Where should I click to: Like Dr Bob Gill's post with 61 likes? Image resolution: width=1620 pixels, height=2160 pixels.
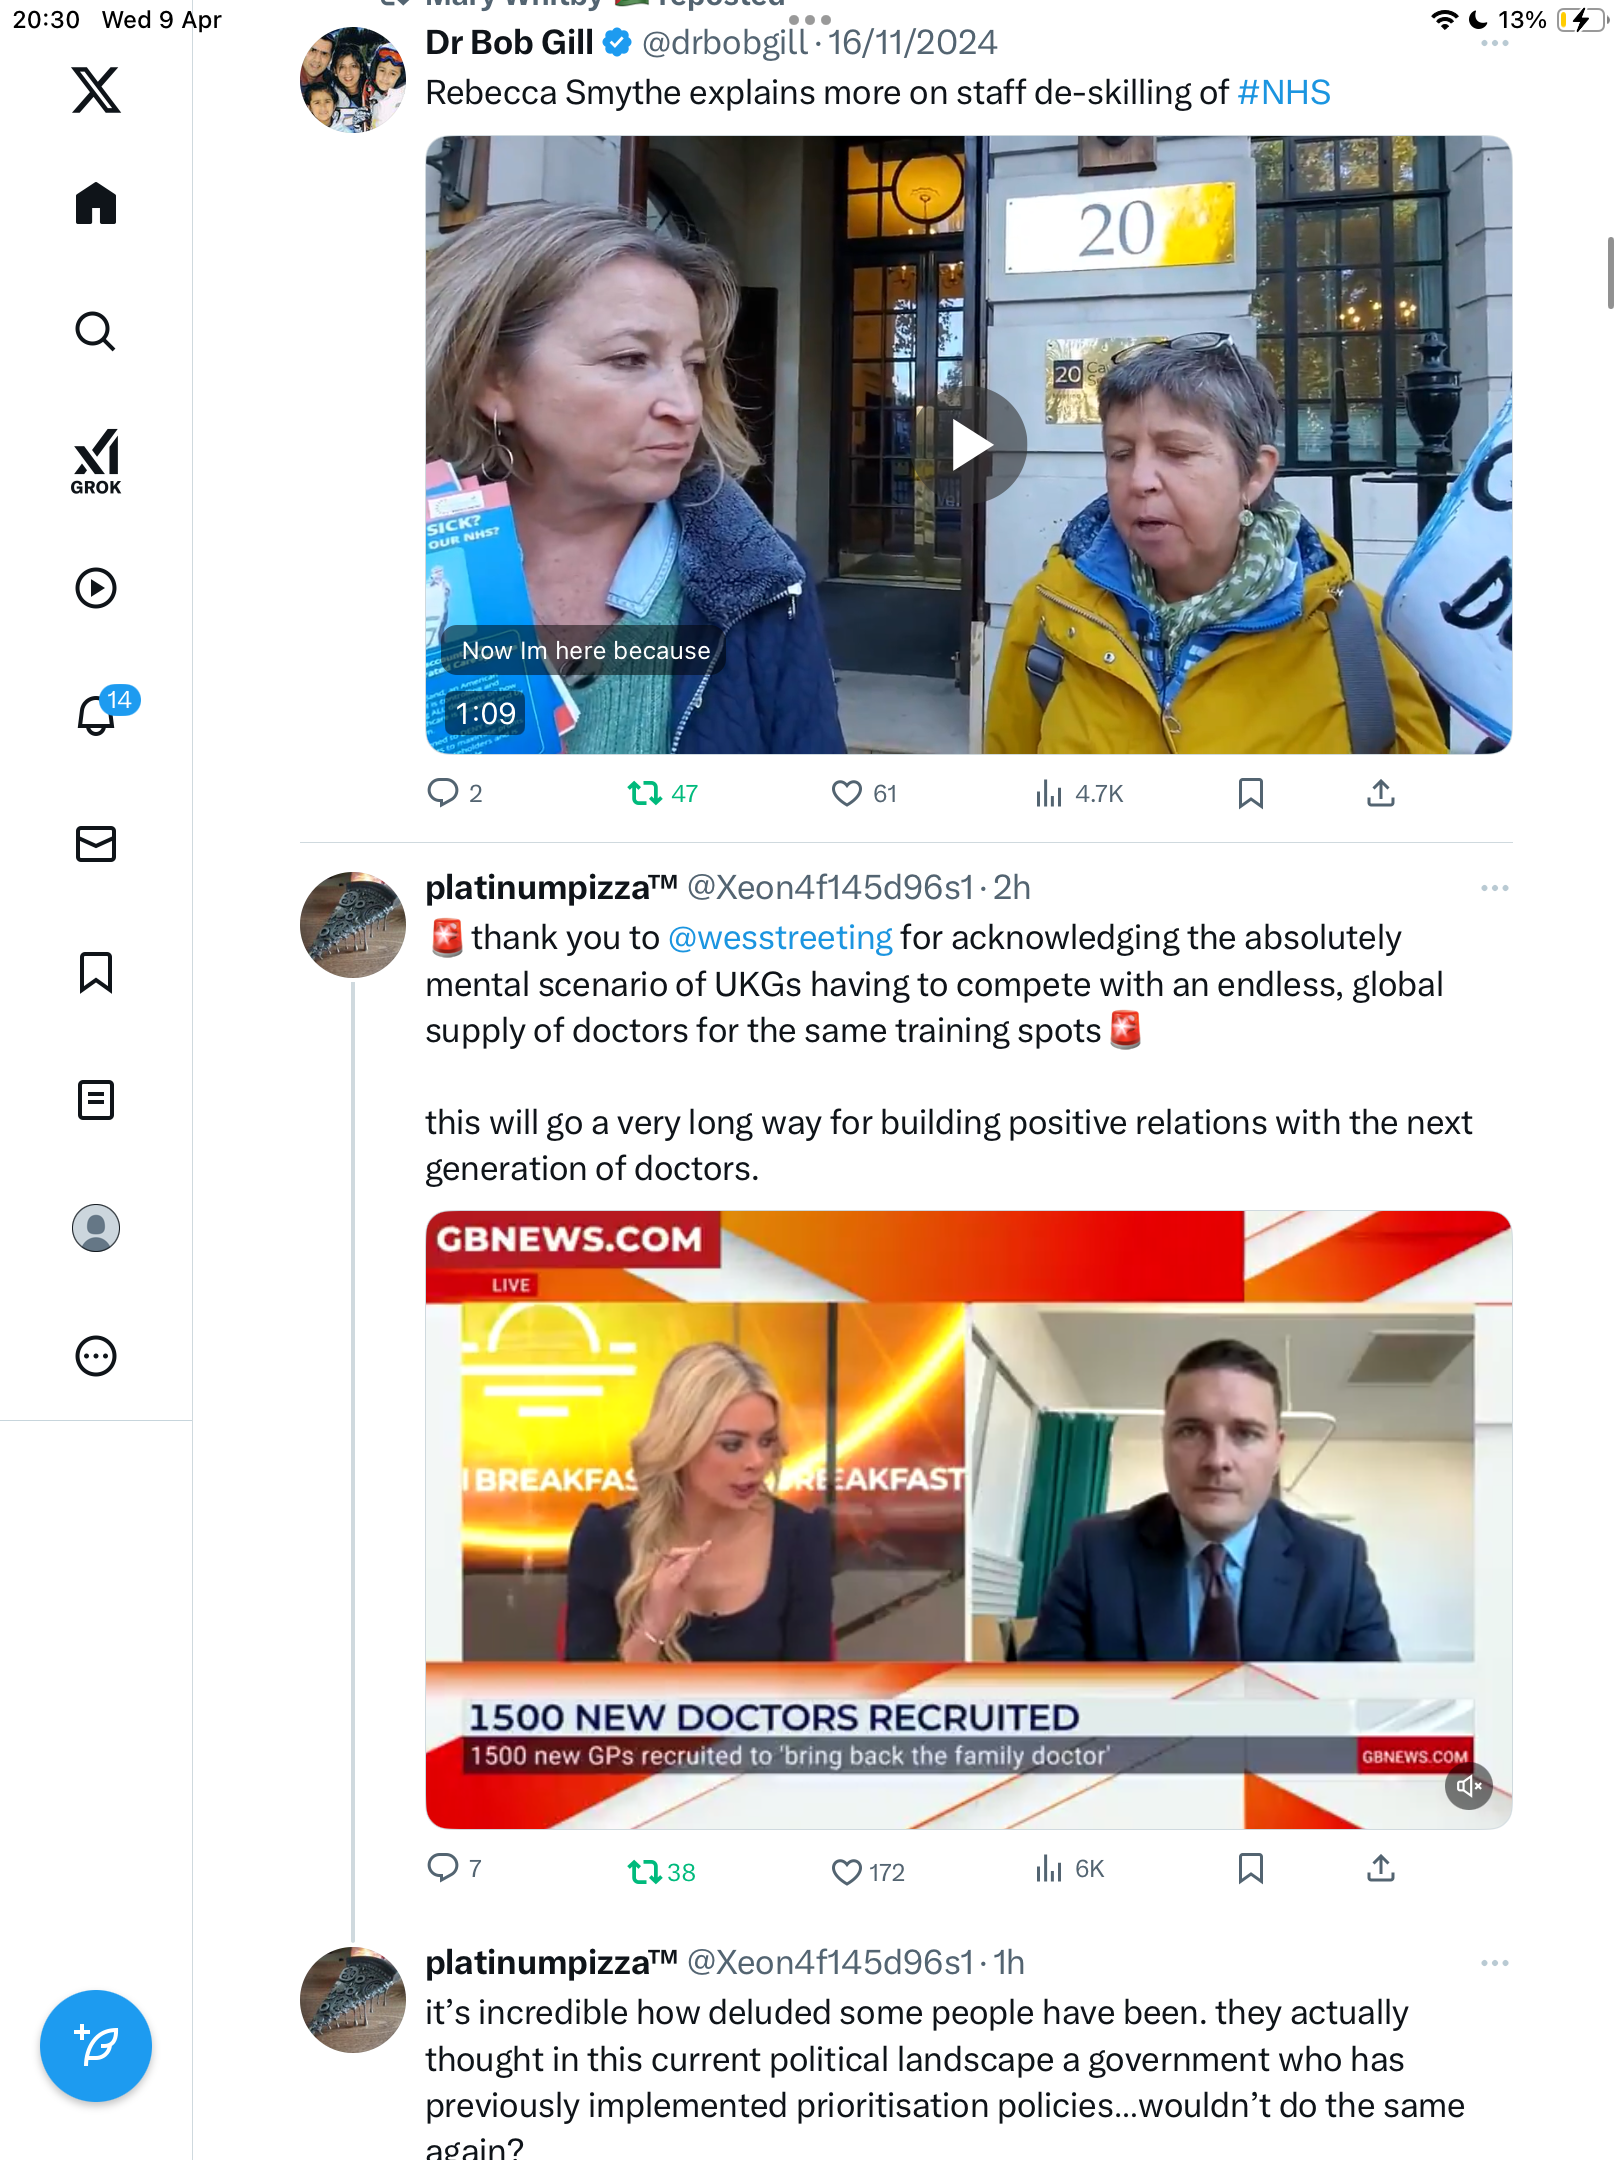864,793
